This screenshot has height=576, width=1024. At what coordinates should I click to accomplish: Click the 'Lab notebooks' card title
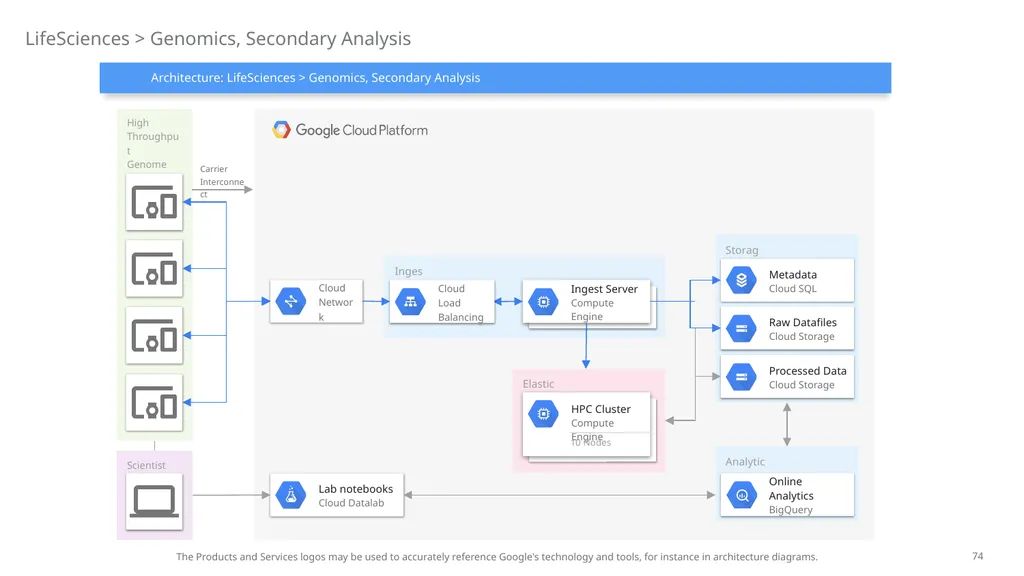point(356,488)
